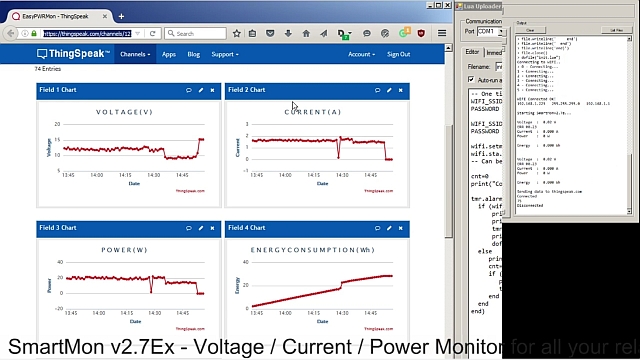Open a new browser tab with plus
This screenshot has width=640, height=360.
121,16
